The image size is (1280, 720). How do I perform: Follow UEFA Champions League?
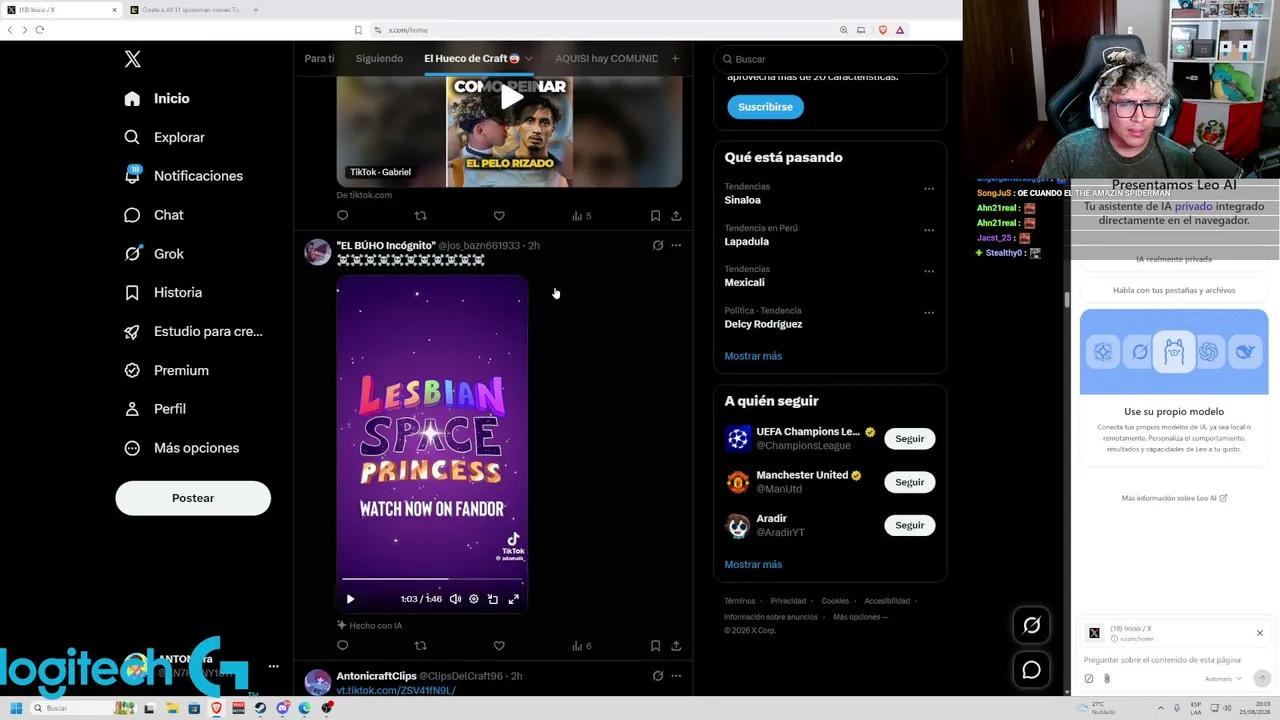coord(909,439)
